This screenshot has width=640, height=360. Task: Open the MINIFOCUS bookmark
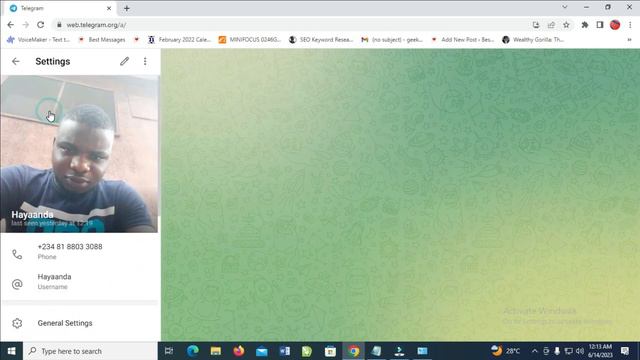tap(250, 40)
